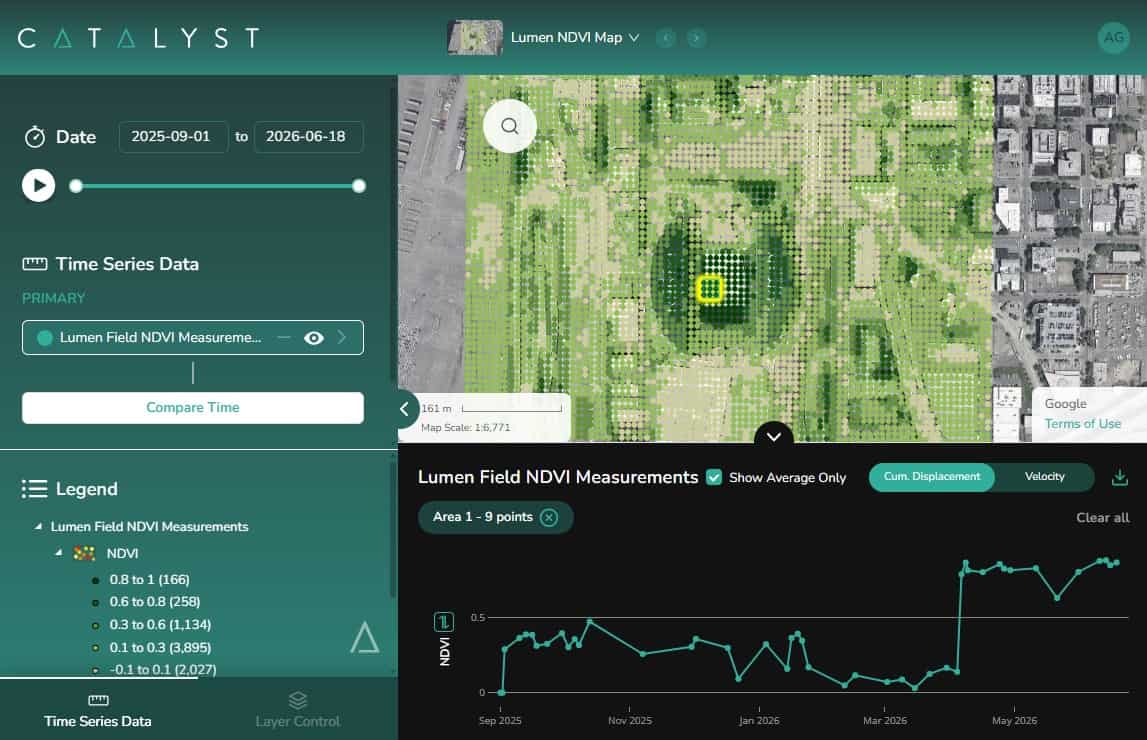Click the minus icon on the Lumen Field layer
Viewport: 1147px width, 740px height.
pos(284,337)
